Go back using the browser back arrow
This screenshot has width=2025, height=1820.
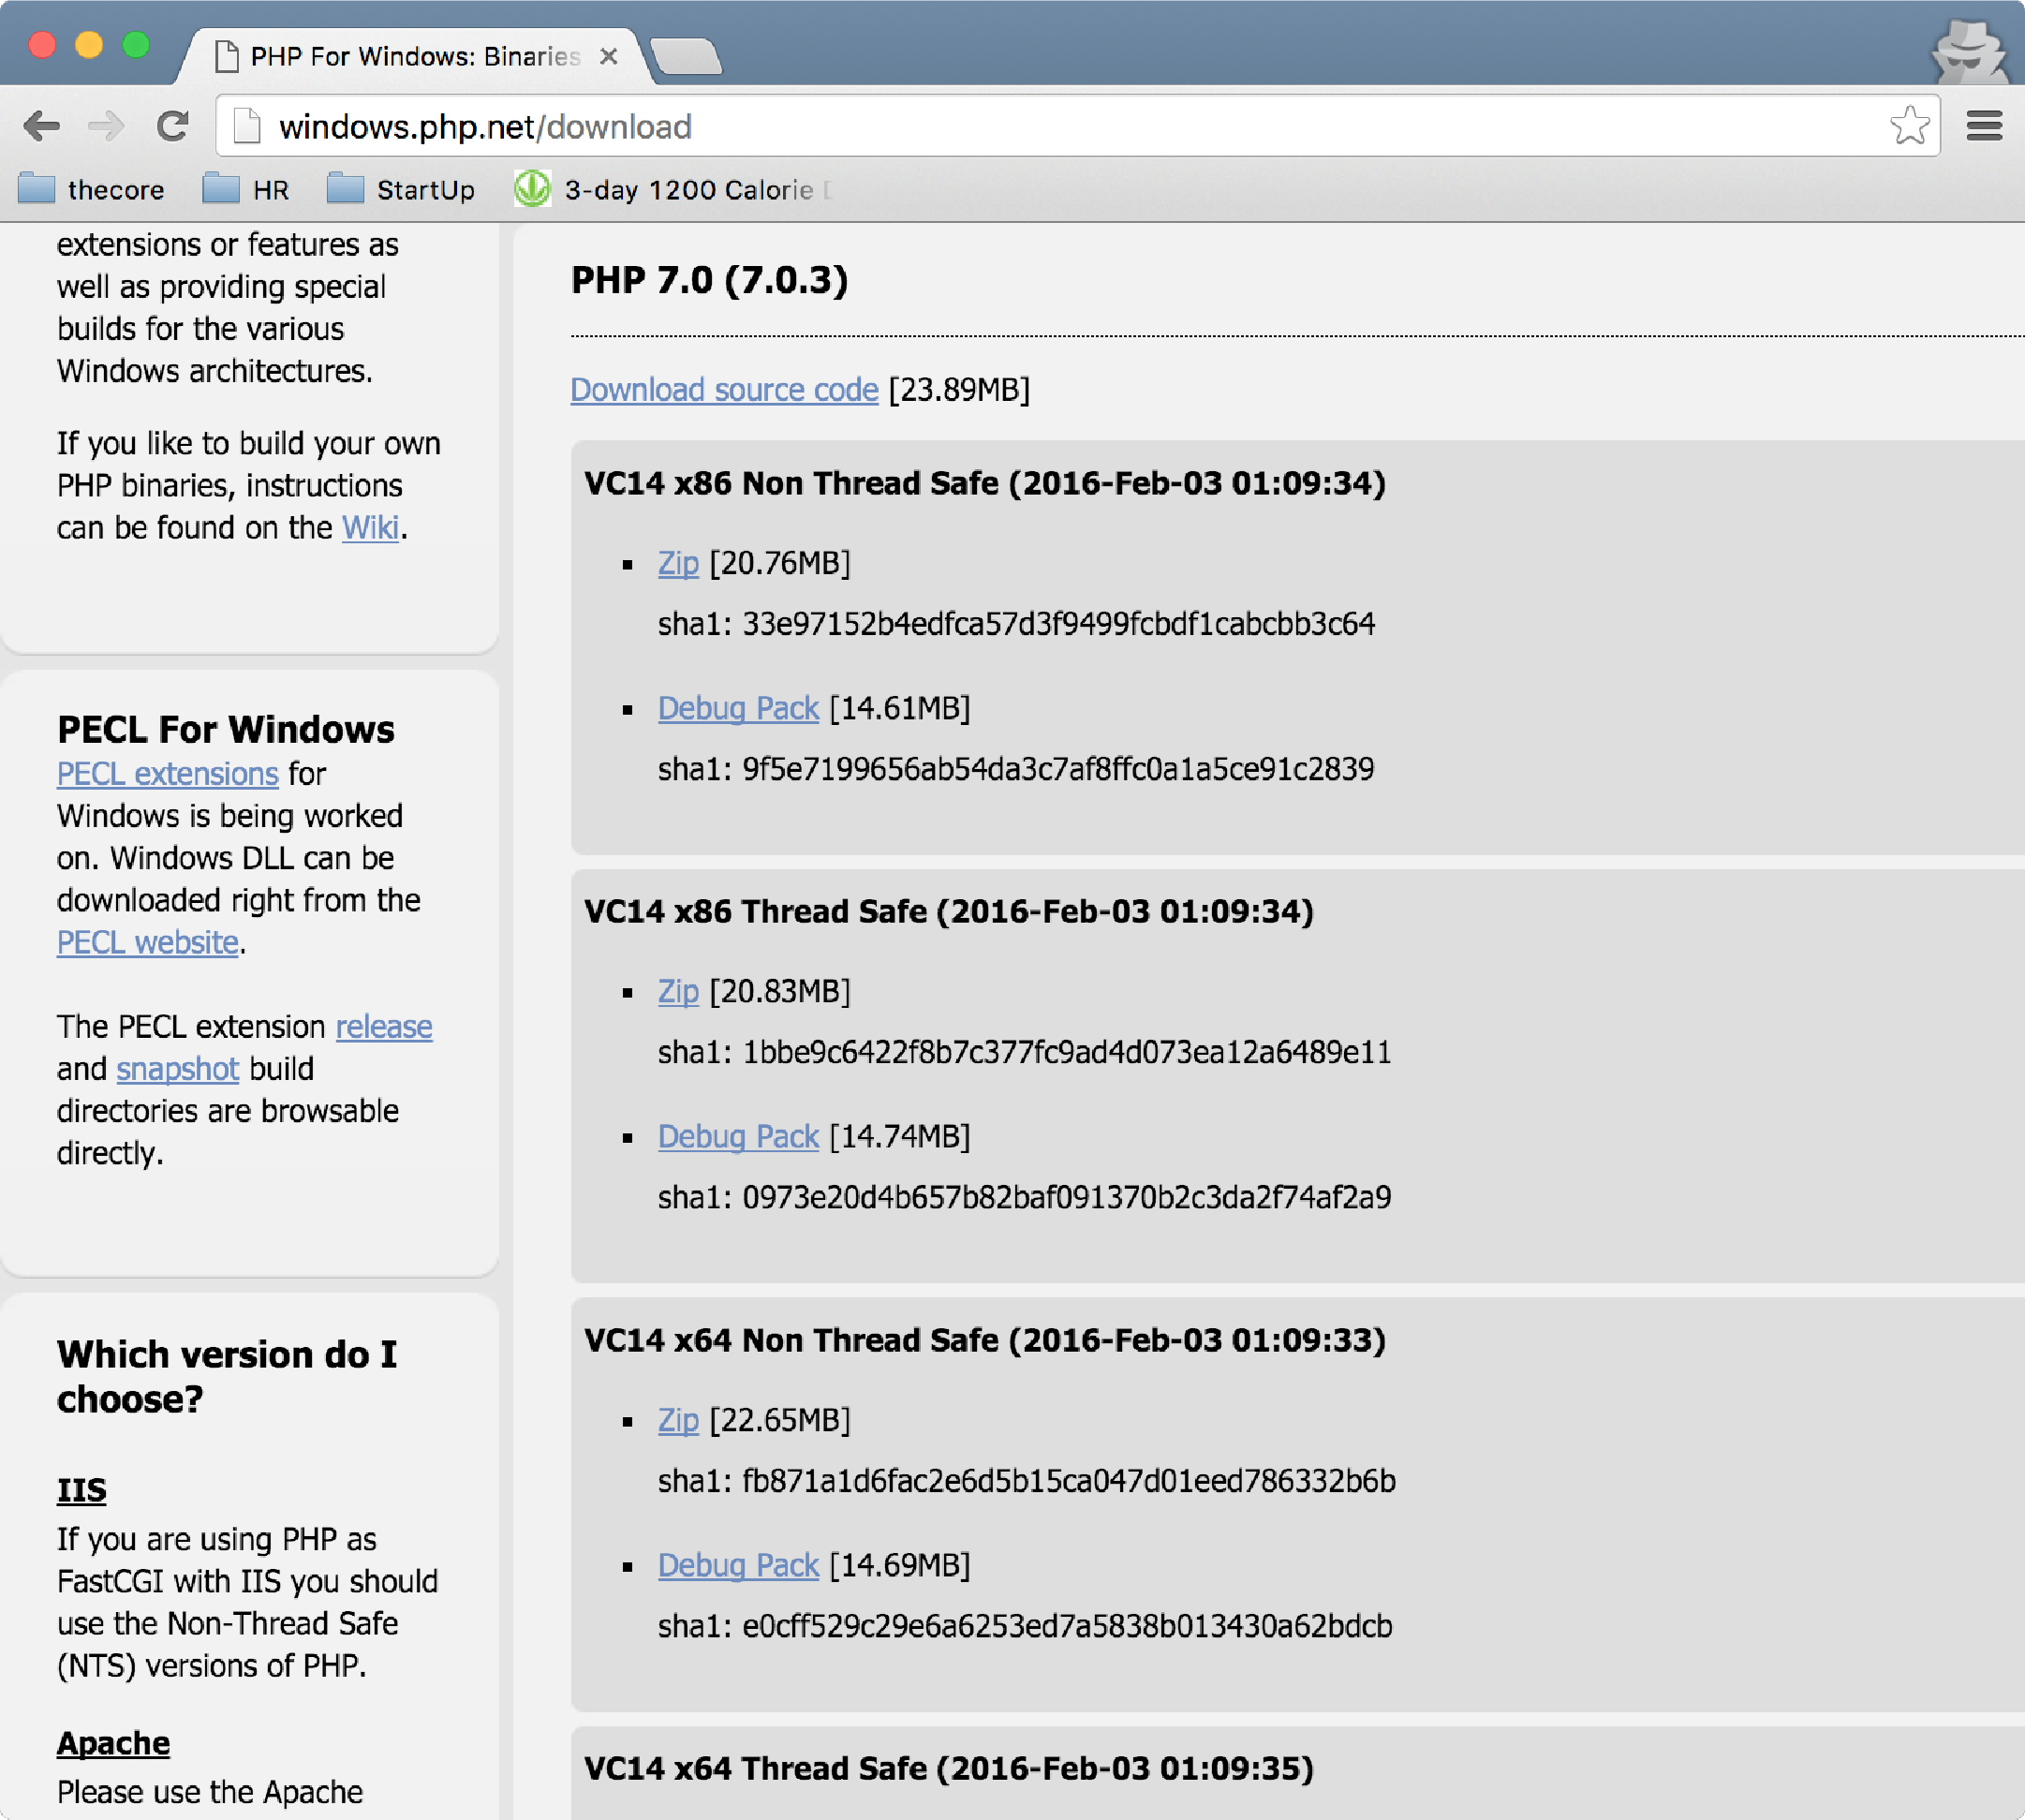coord(41,126)
